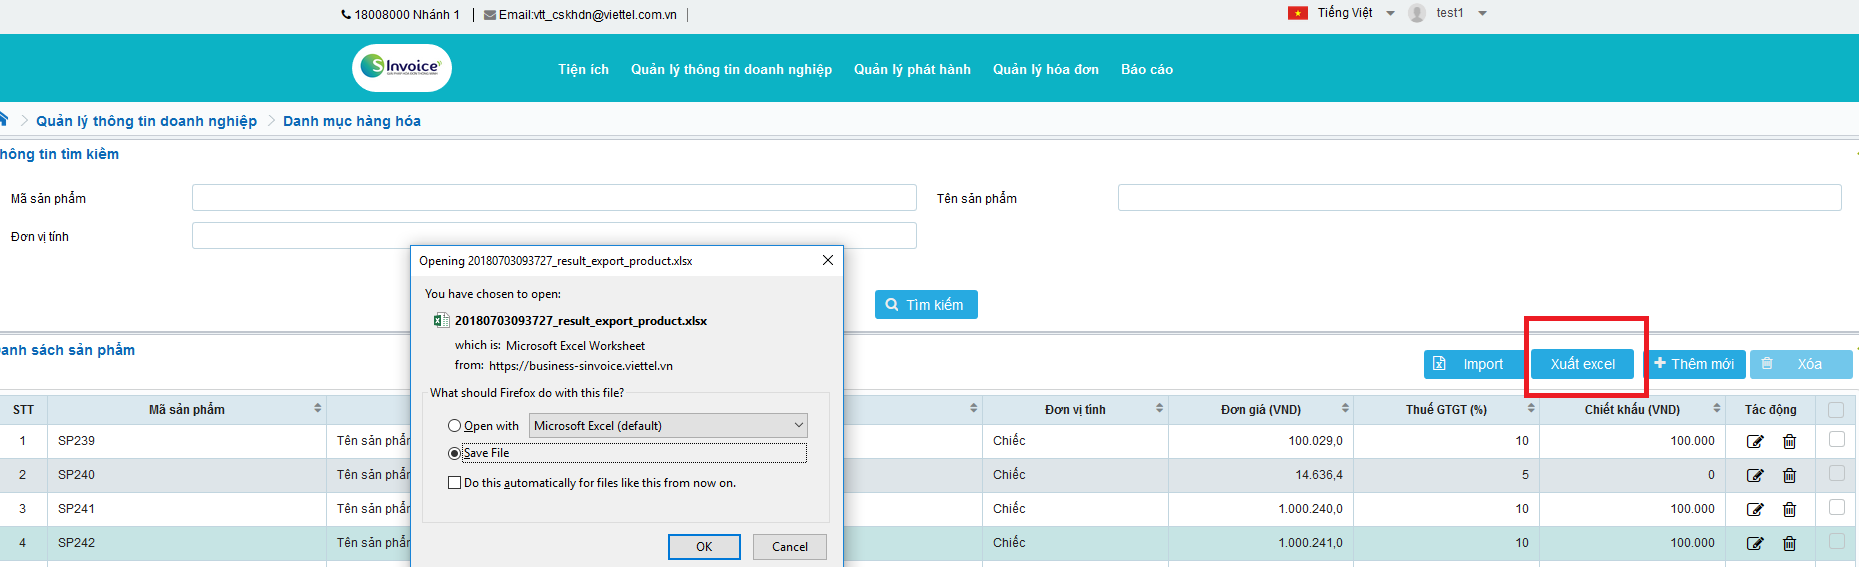Sort table by Đơn giá (VND) column
Image resolution: width=1859 pixels, height=567 pixels.
1345,409
